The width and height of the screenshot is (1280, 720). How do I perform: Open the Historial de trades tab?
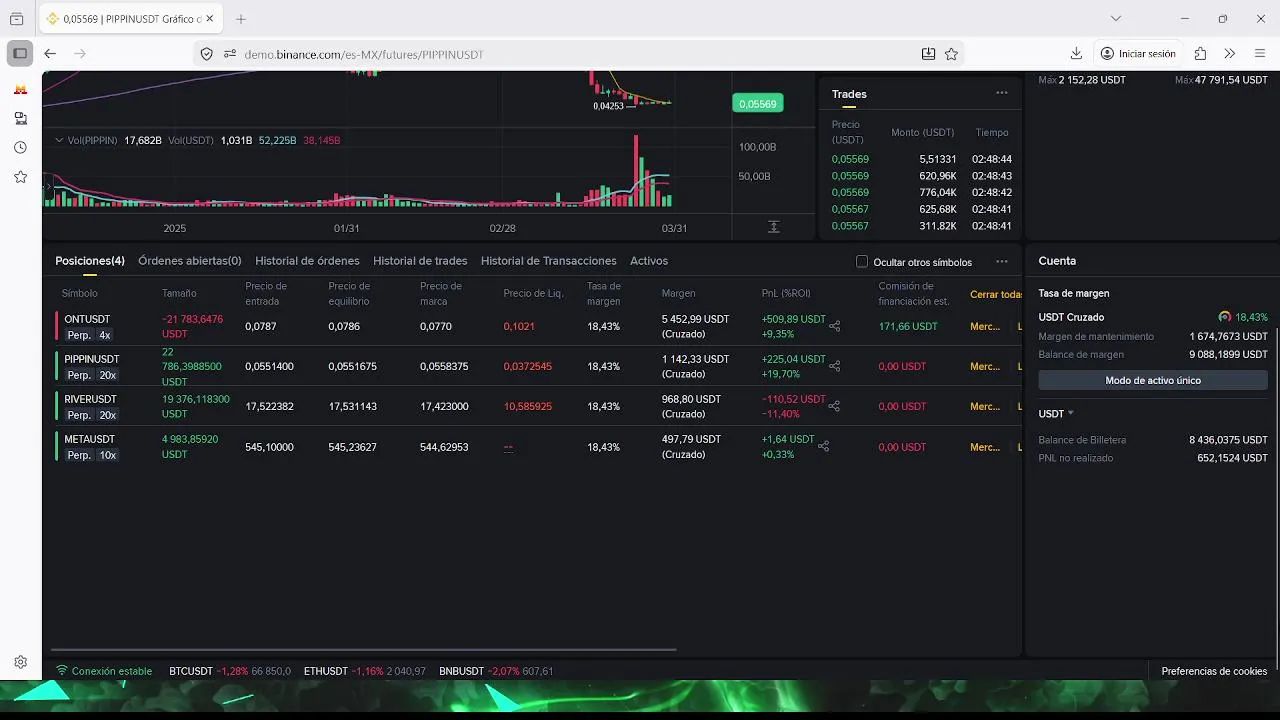(420, 261)
